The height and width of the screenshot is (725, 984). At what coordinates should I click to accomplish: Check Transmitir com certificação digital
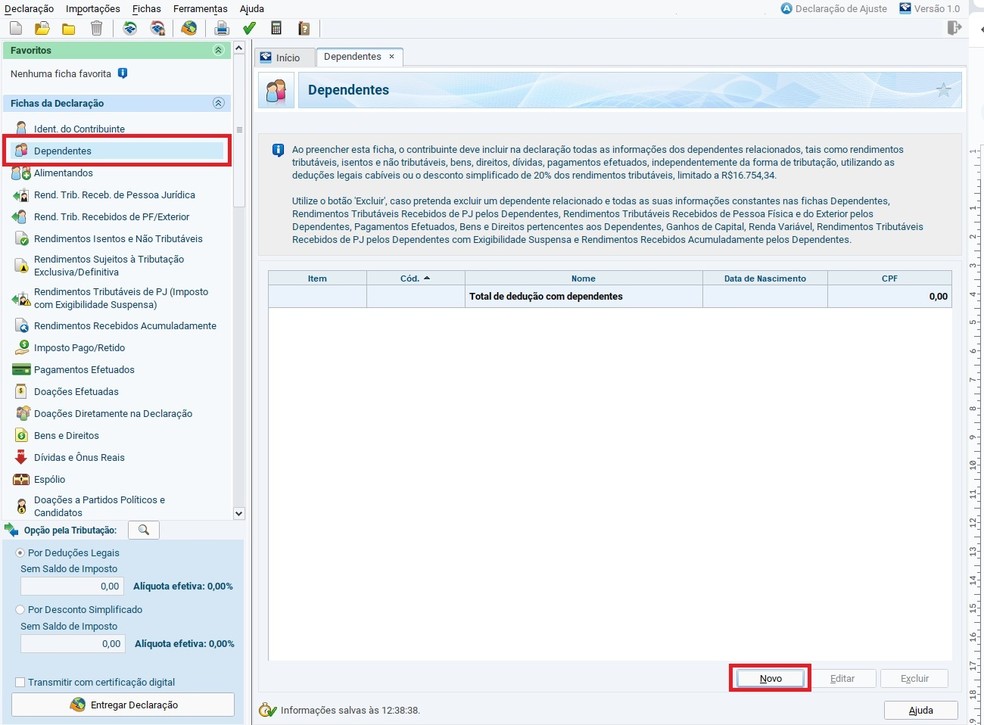[x=20, y=682]
